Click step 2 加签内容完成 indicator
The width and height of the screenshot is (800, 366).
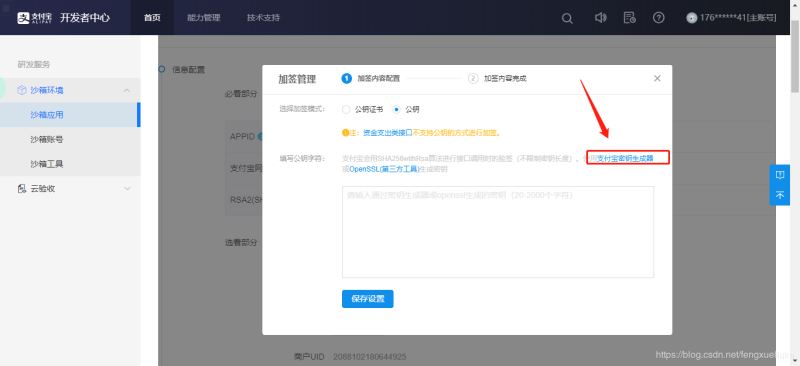click(x=497, y=79)
